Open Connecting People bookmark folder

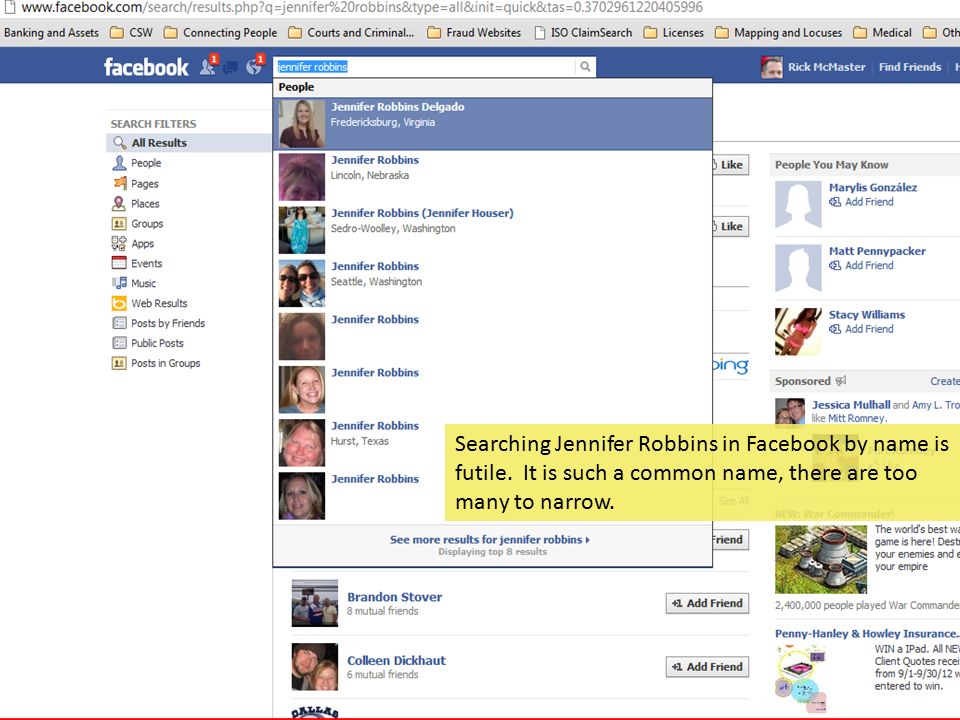(220, 32)
